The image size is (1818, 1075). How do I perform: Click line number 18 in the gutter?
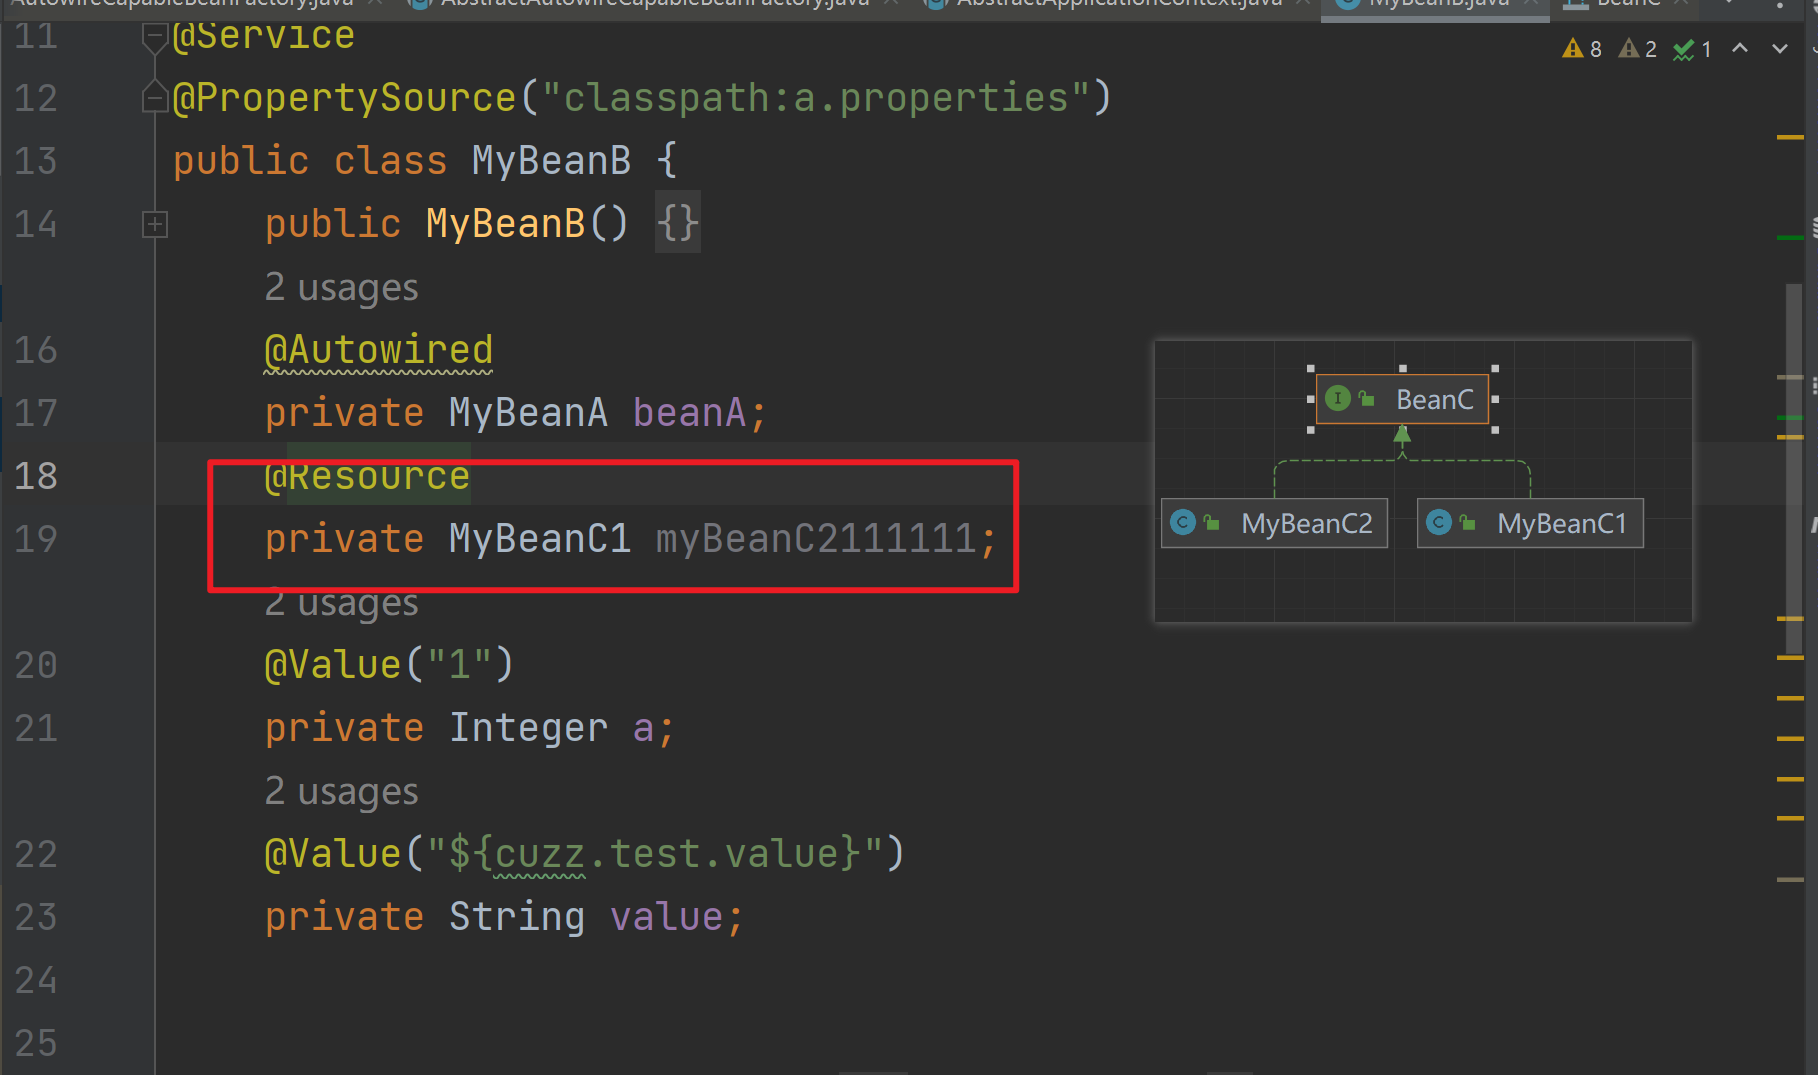click(36, 477)
